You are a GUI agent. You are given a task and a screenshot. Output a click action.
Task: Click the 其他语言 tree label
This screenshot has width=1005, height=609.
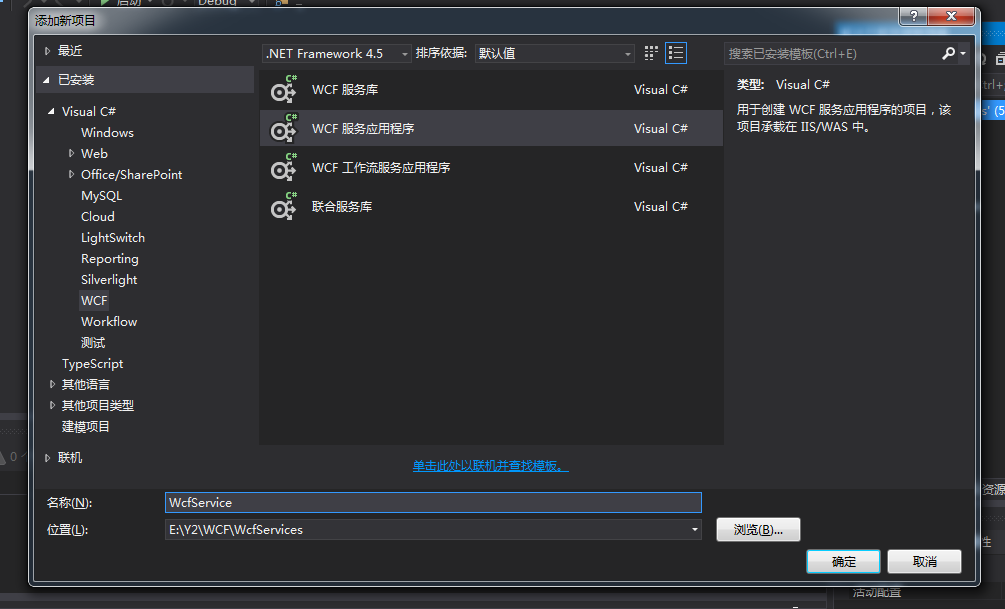[85, 384]
